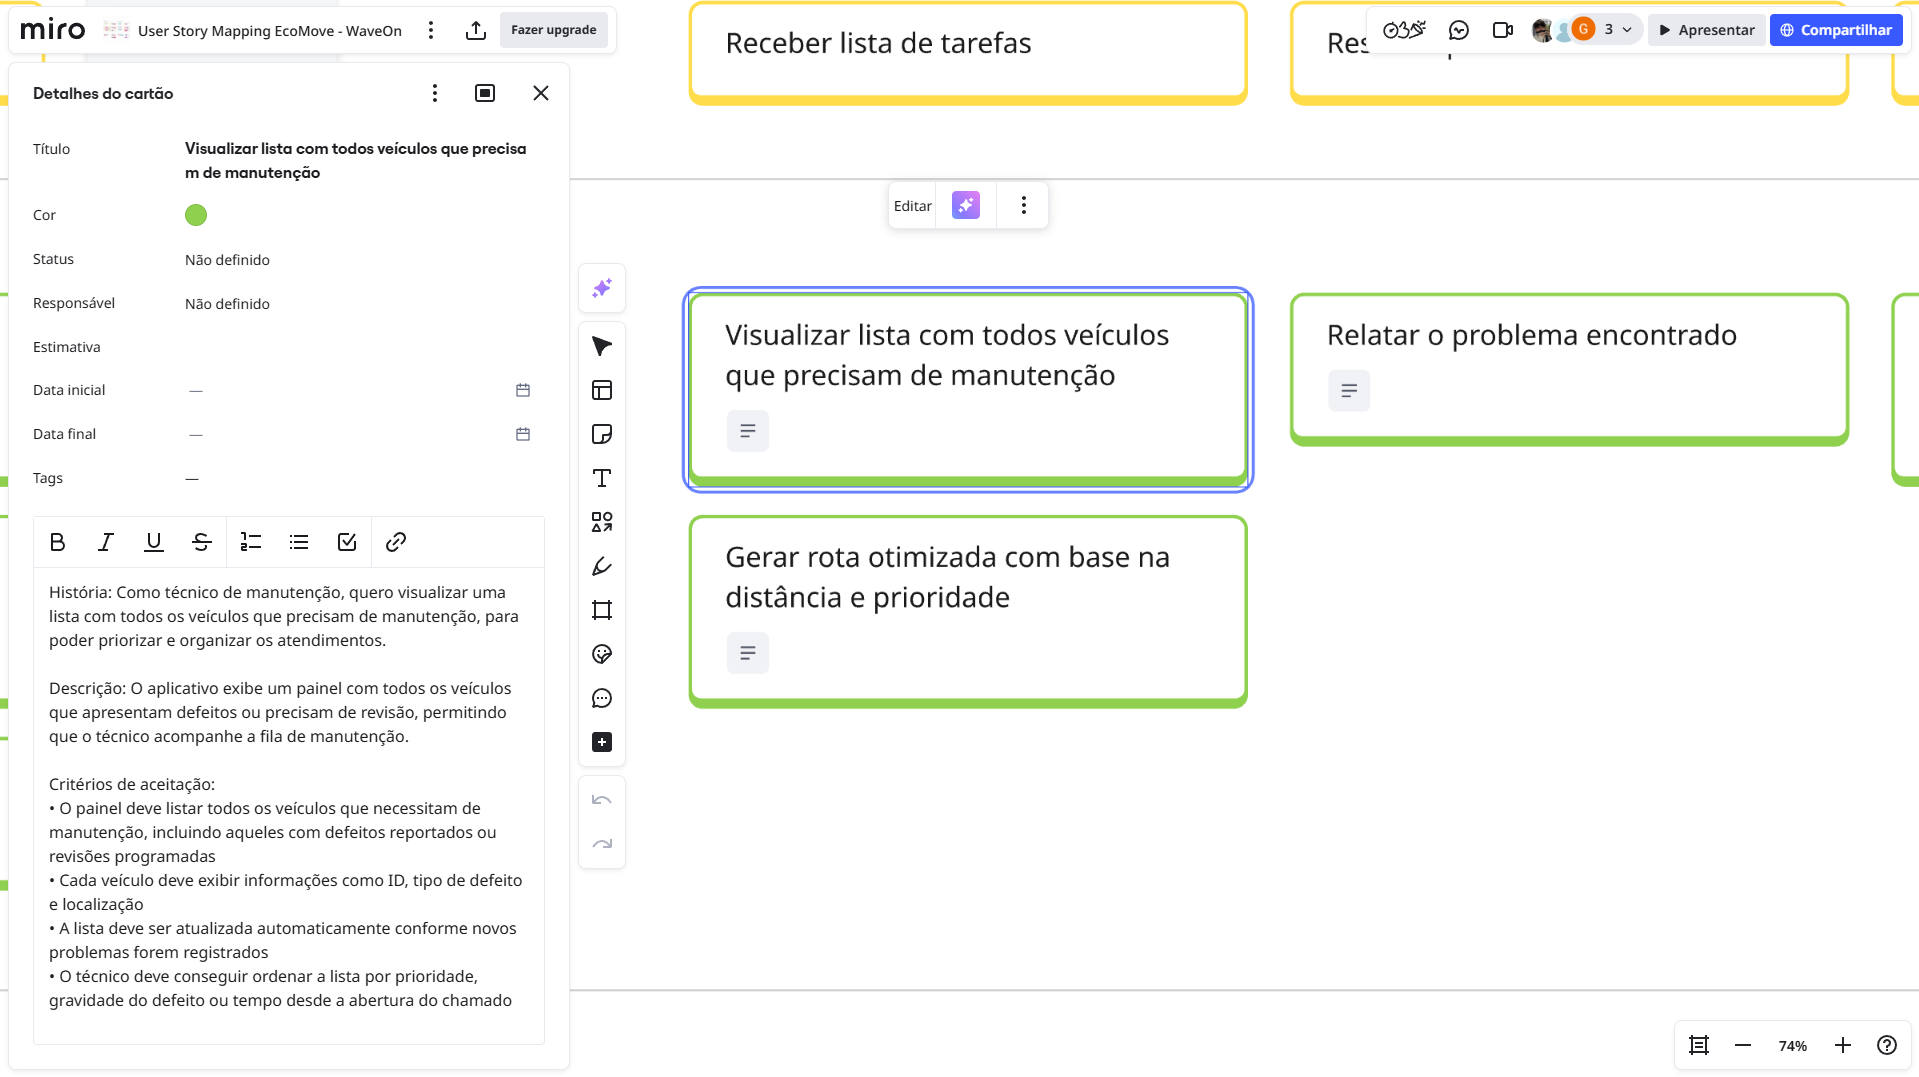Toggle italic formatting in description editor

tap(105, 542)
